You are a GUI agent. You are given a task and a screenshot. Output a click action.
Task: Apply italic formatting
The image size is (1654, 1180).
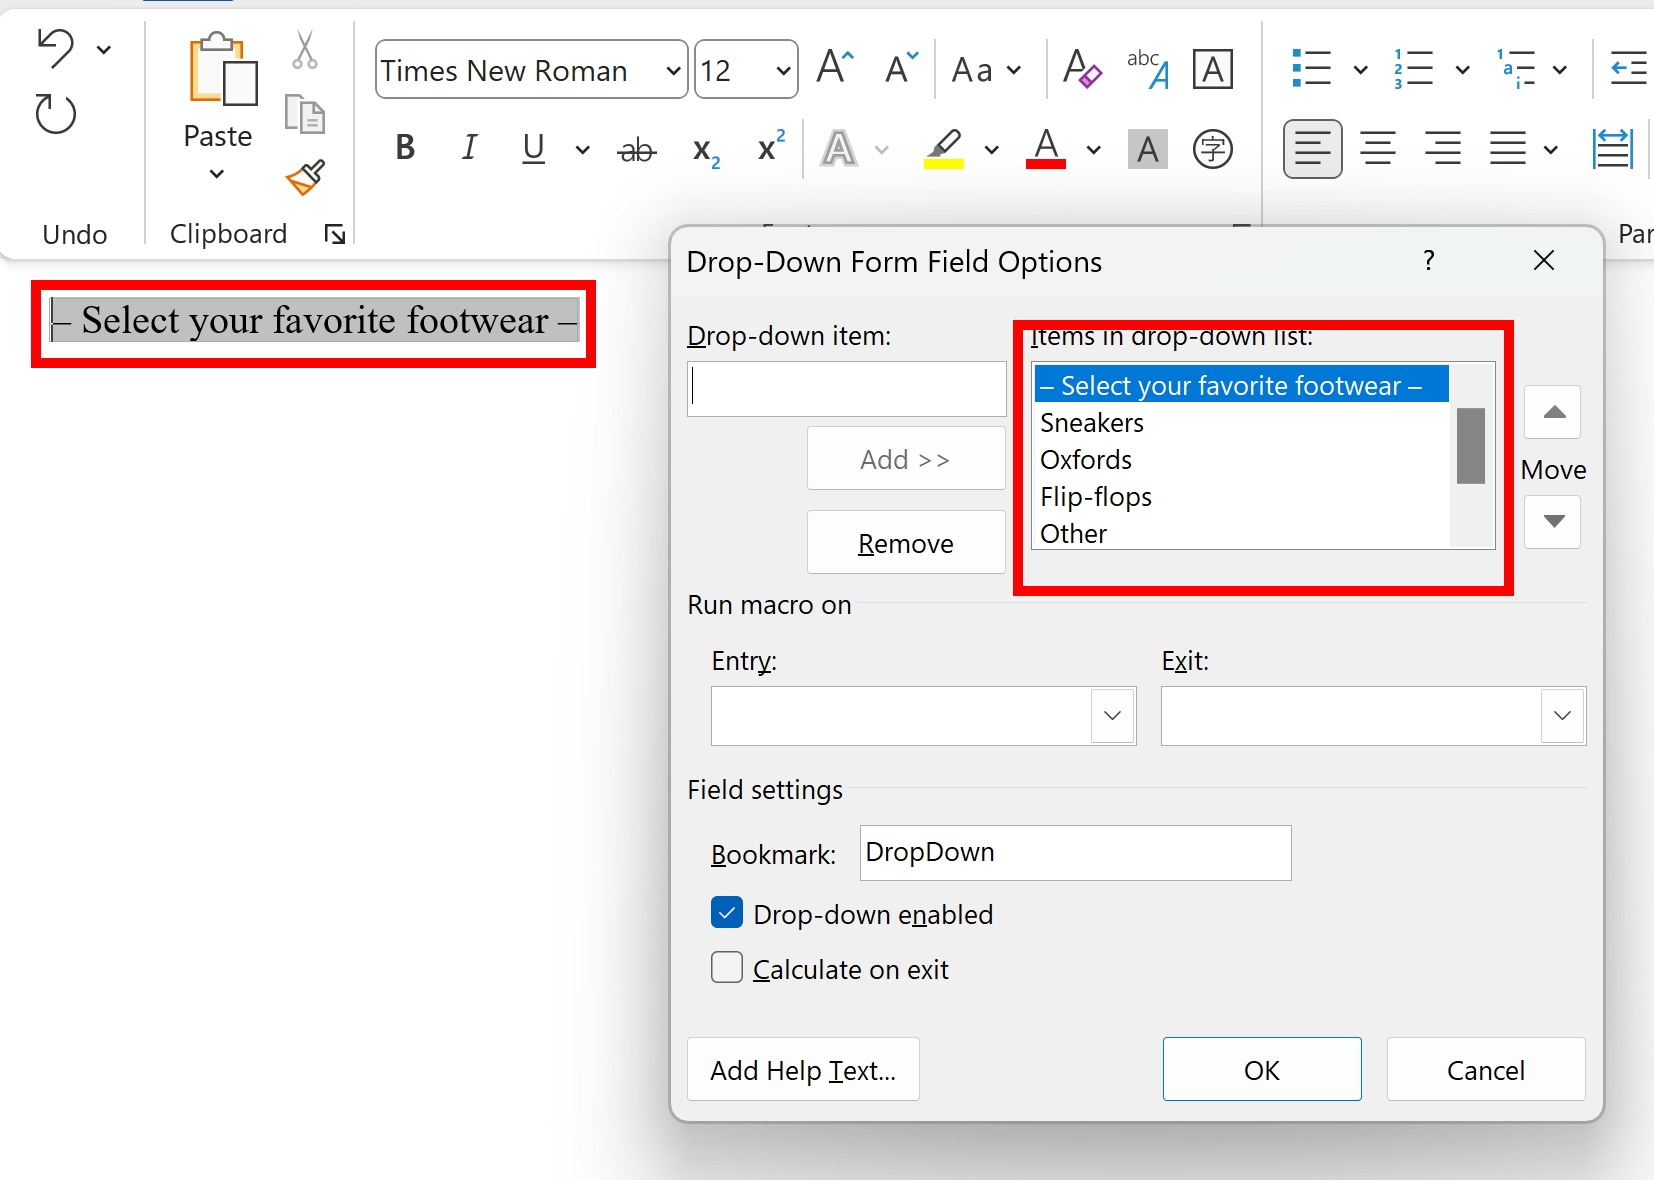tap(469, 148)
